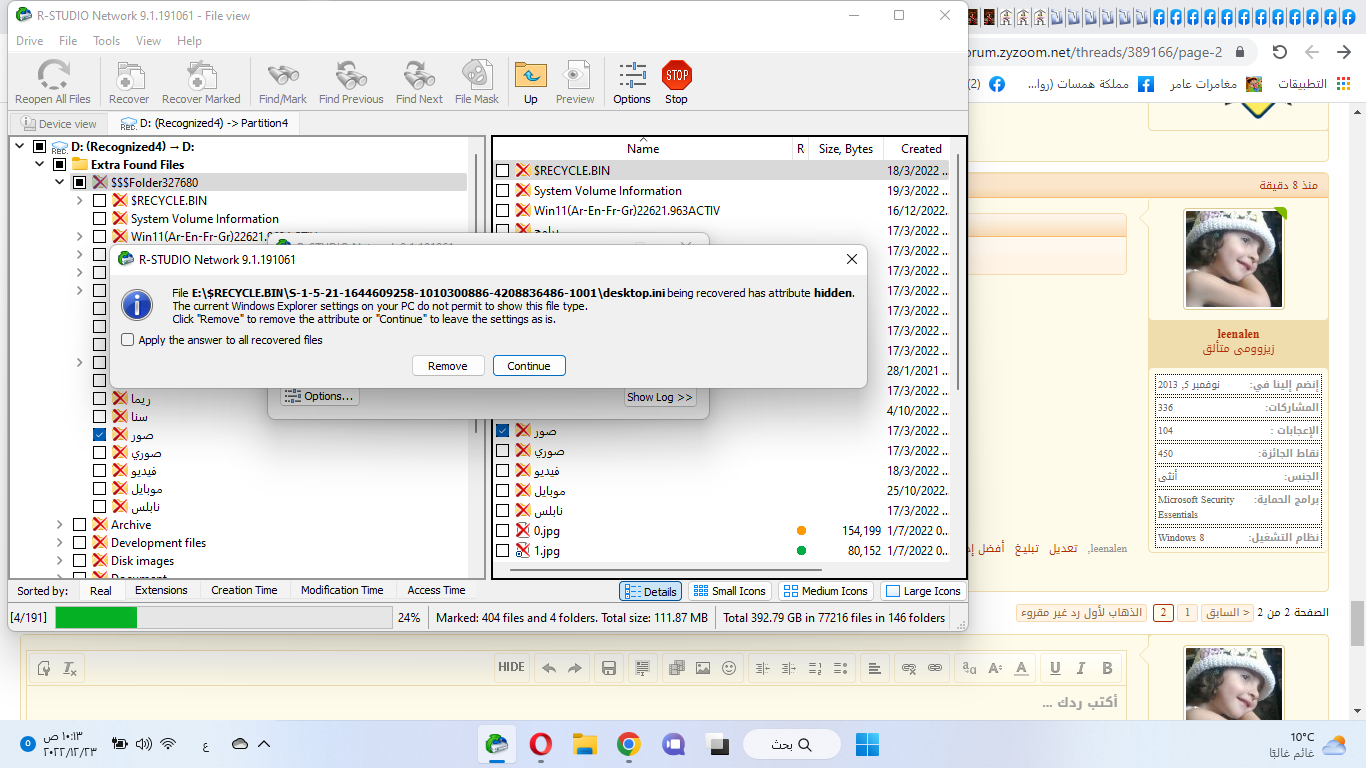Open the File menu

point(68,41)
